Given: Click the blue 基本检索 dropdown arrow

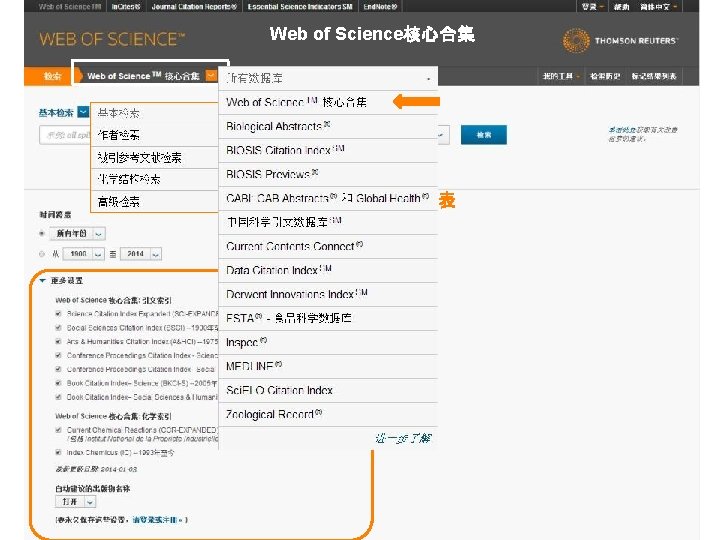Looking at the screenshot, I should 83,112.
